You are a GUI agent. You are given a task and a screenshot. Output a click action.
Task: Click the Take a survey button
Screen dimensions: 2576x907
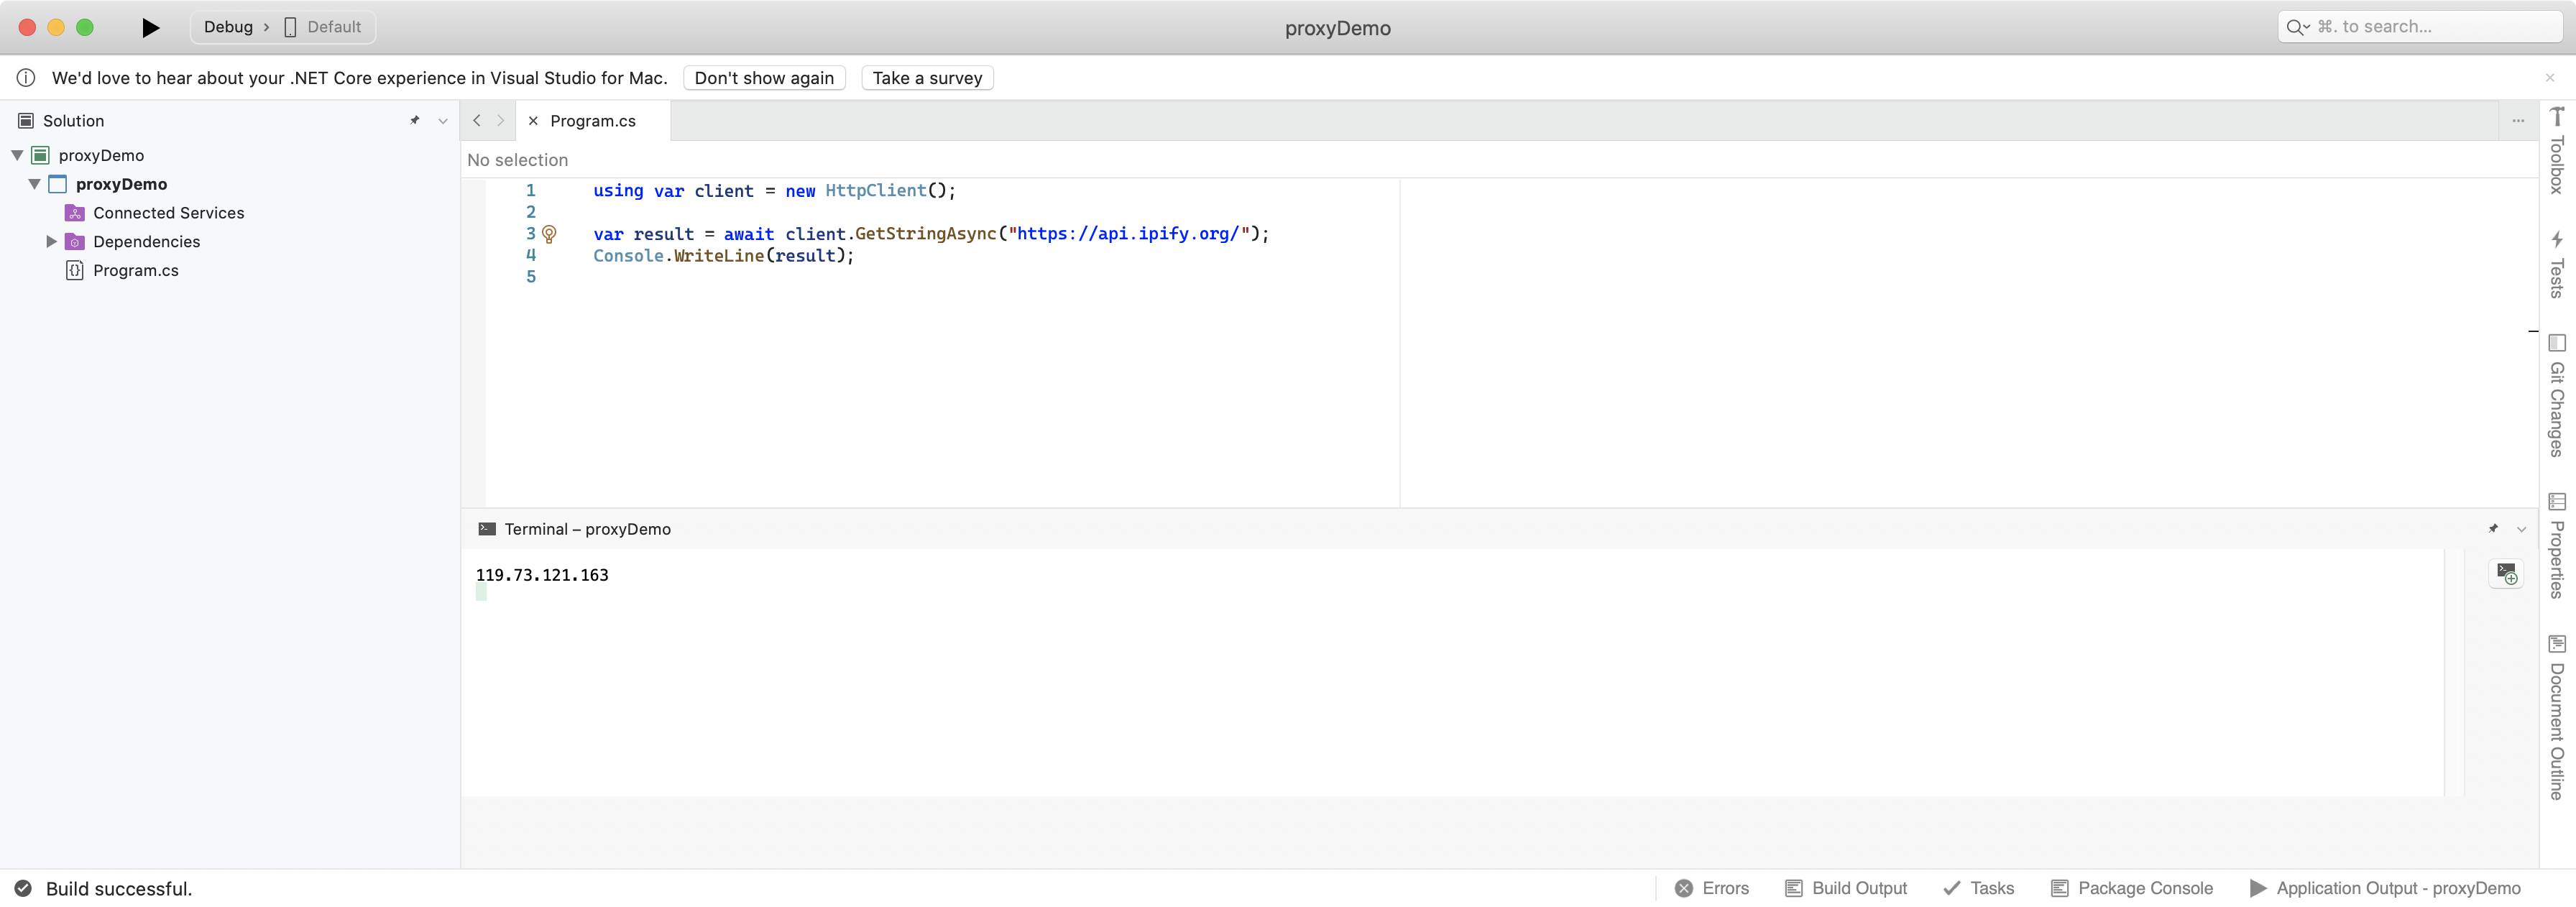coord(927,78)
